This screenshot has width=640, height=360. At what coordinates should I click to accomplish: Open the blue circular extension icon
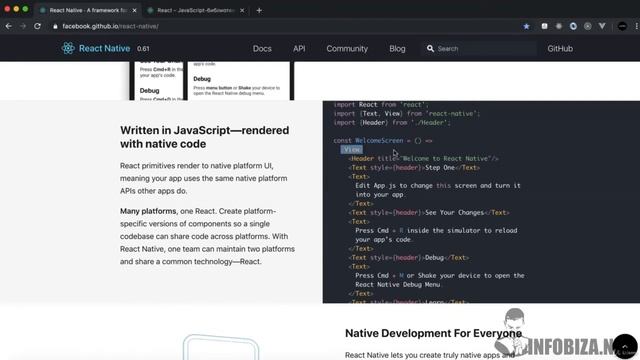[x=573, y=26]
